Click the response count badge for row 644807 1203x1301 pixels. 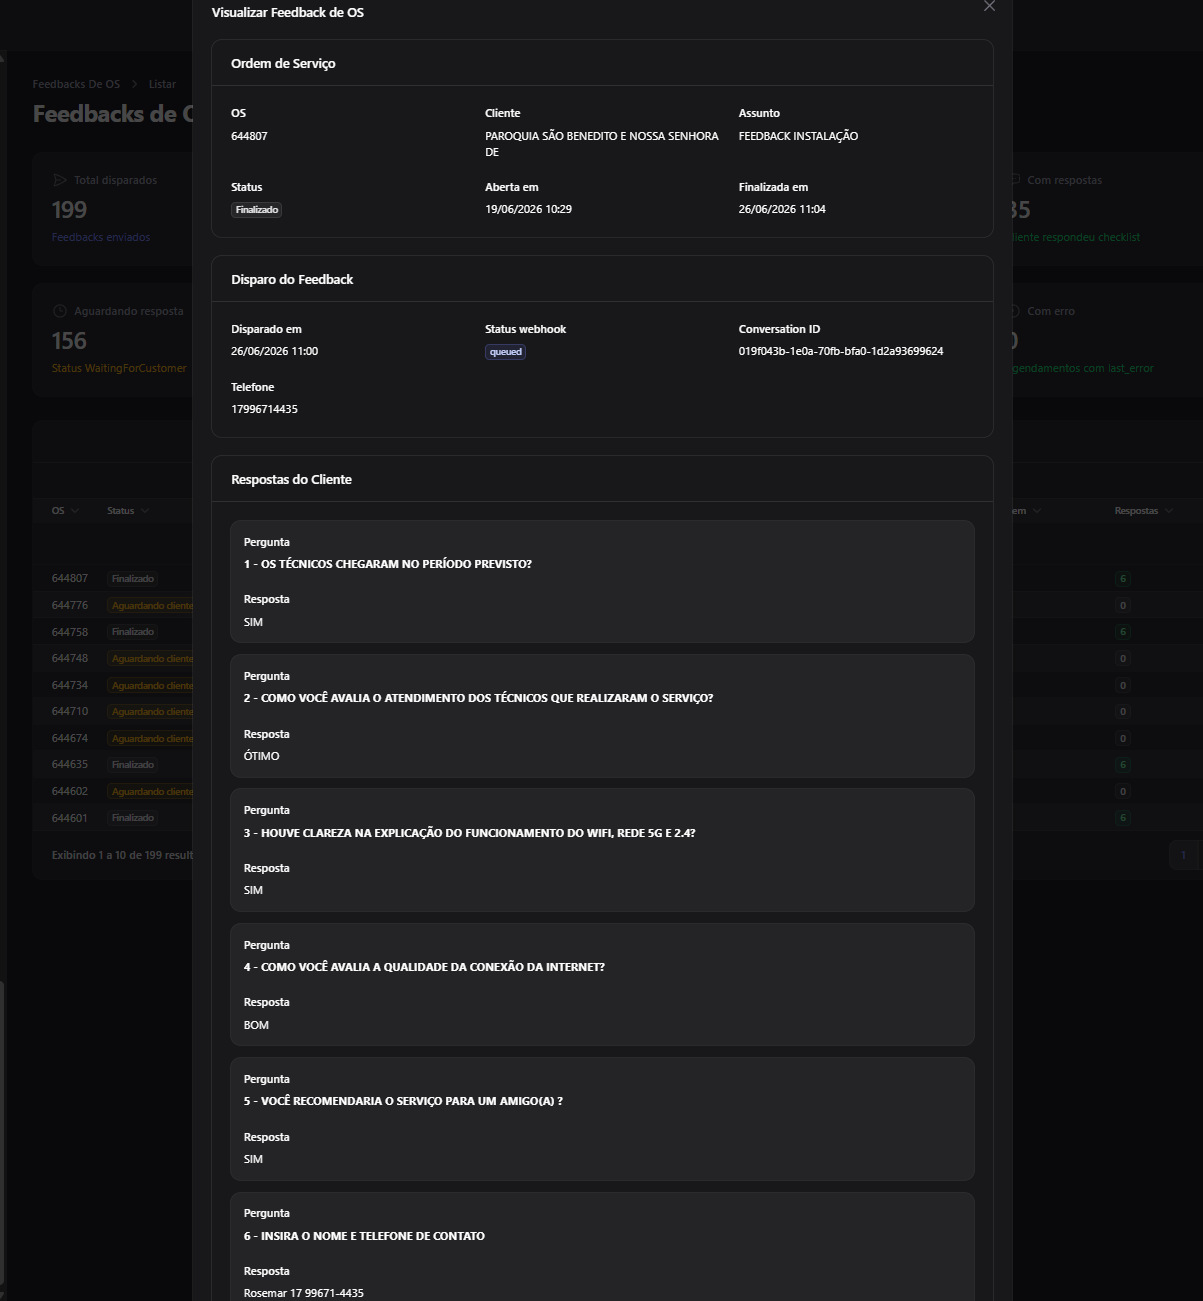(x=1123, y=579)
